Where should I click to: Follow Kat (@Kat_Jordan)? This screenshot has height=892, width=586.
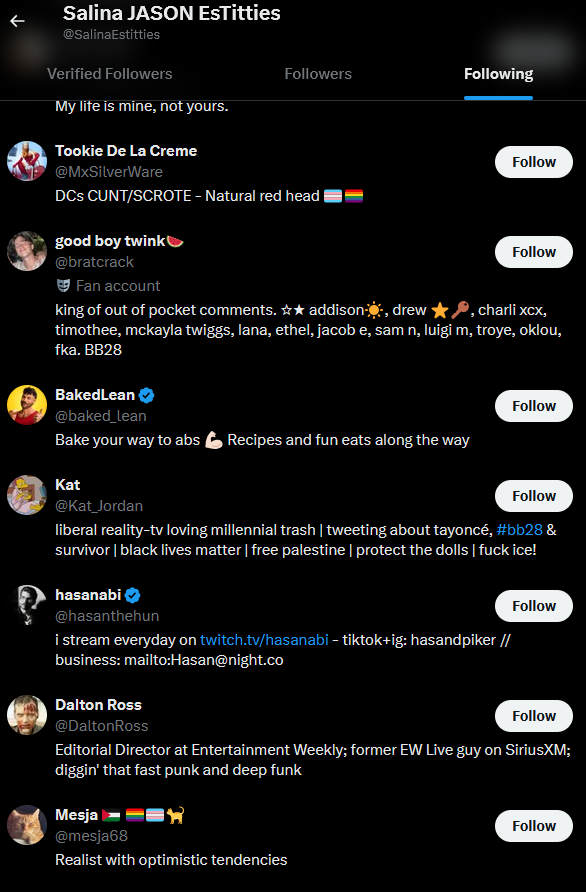534,496
